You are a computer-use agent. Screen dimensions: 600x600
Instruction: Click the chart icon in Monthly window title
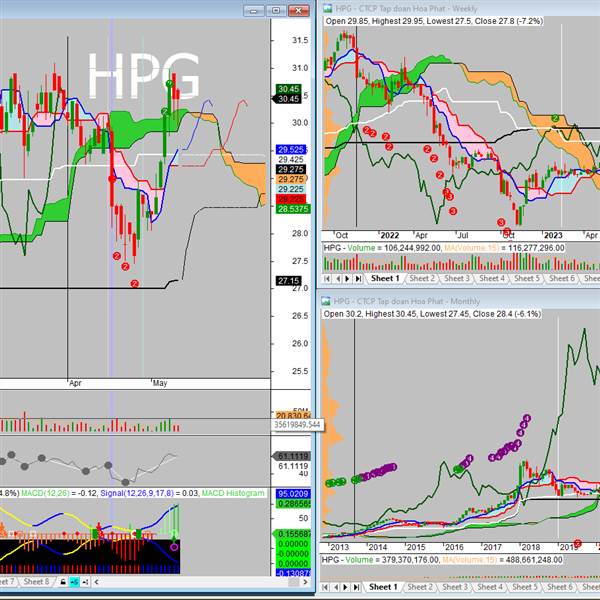pos(326,301)
